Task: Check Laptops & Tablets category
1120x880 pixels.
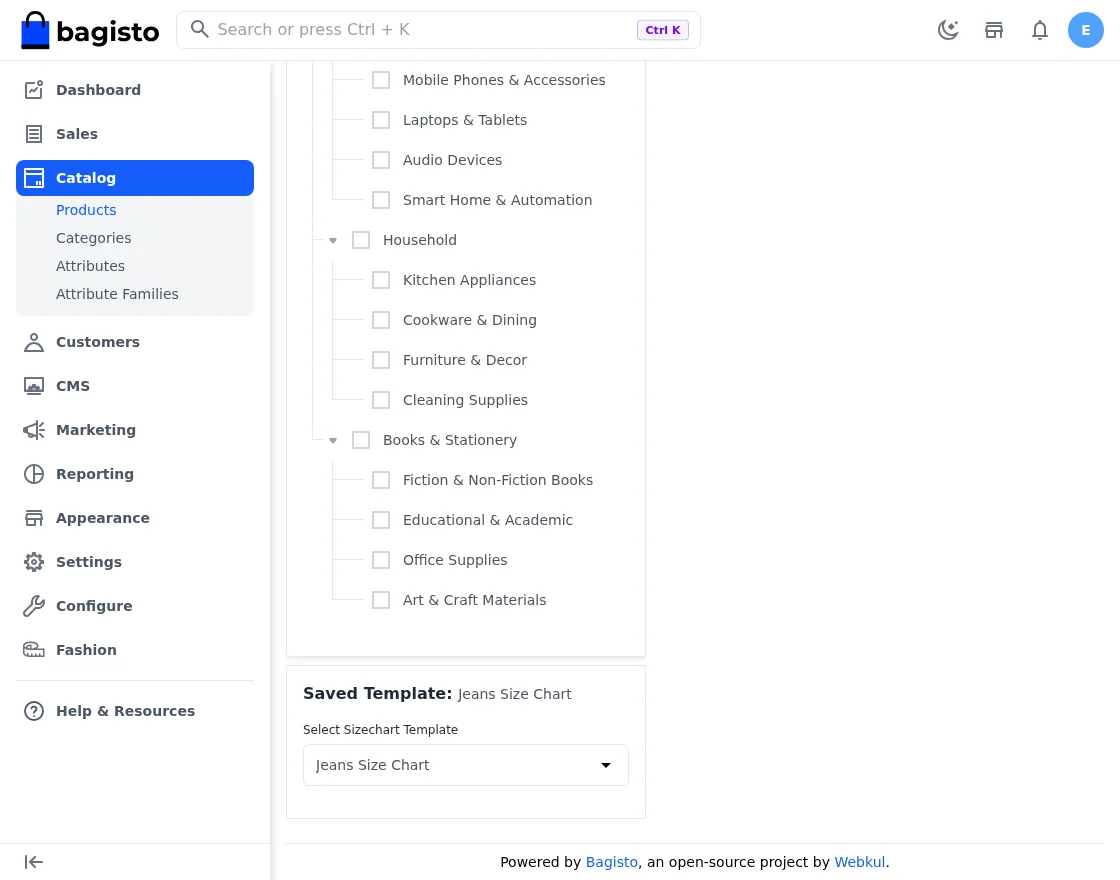Action: 381,120
